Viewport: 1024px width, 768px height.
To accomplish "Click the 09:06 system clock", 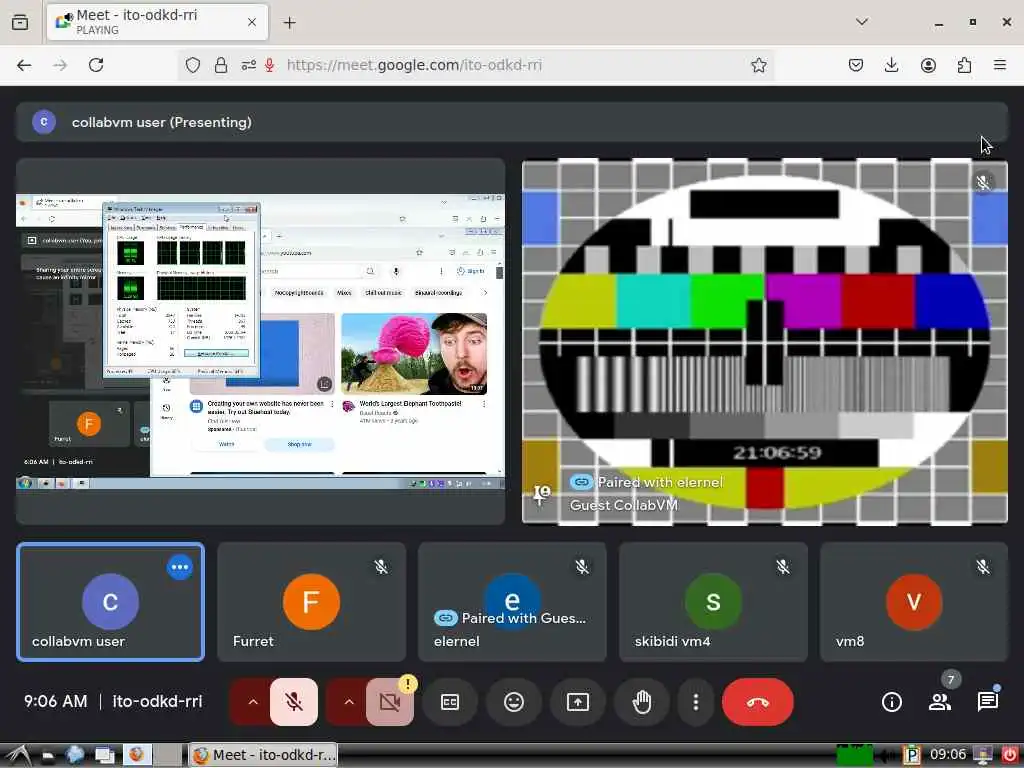I will point(948,755).
